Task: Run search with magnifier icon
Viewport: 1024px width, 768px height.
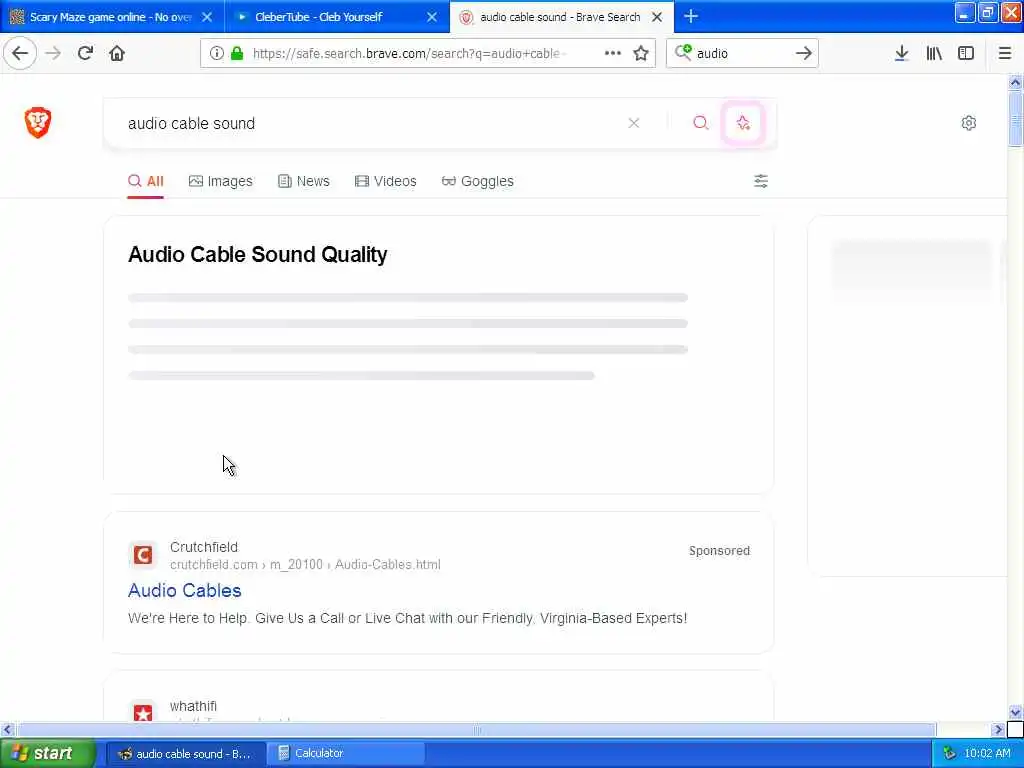Action: (701, 123)
